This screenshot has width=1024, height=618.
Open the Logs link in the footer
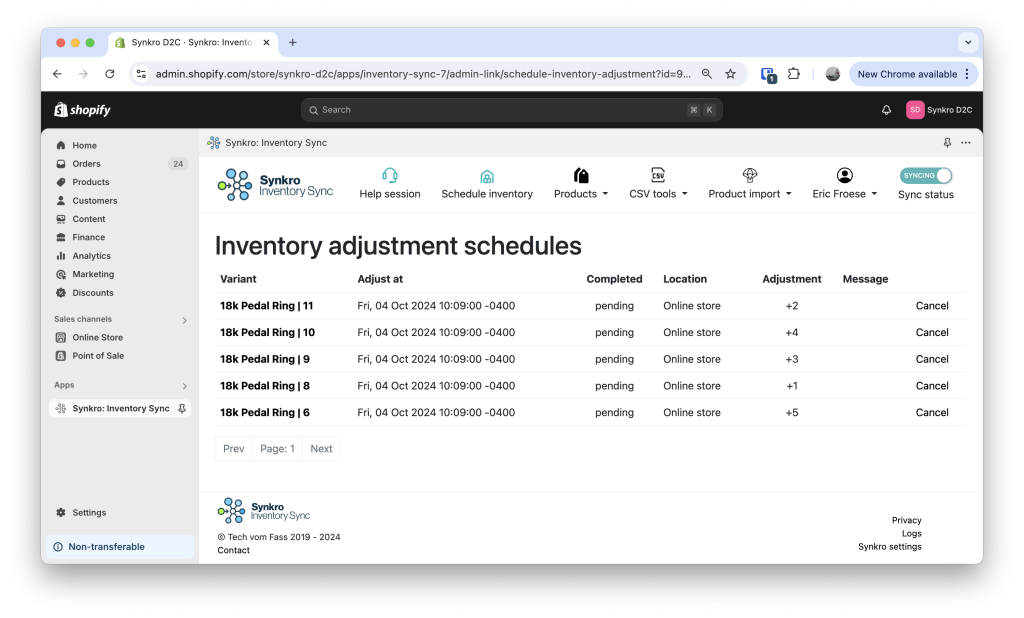pos(911,533)
